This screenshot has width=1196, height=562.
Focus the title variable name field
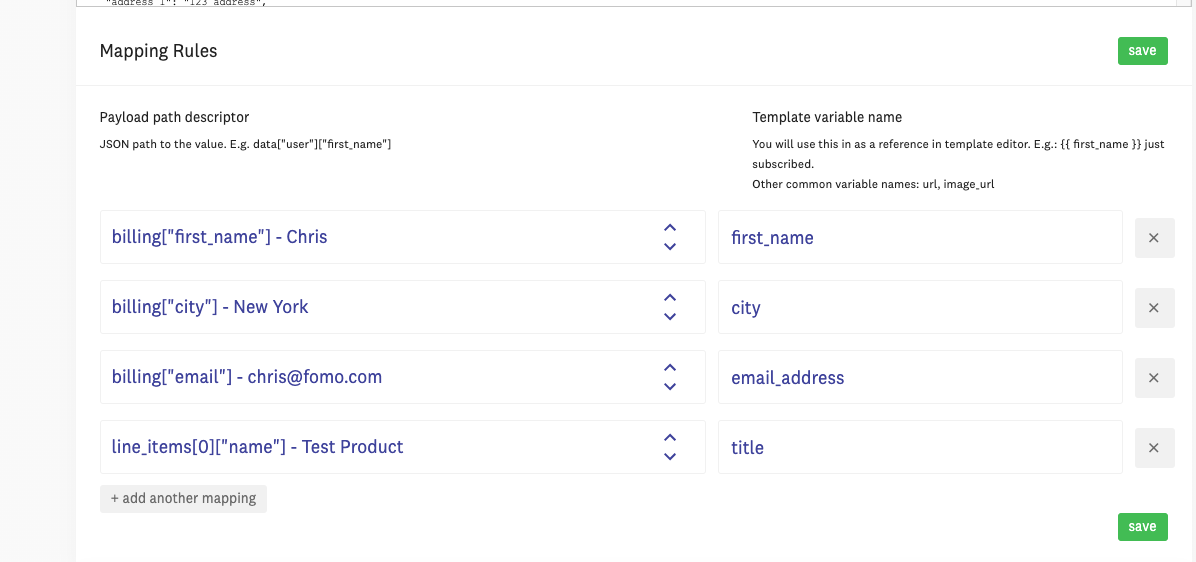pos(920,447)
